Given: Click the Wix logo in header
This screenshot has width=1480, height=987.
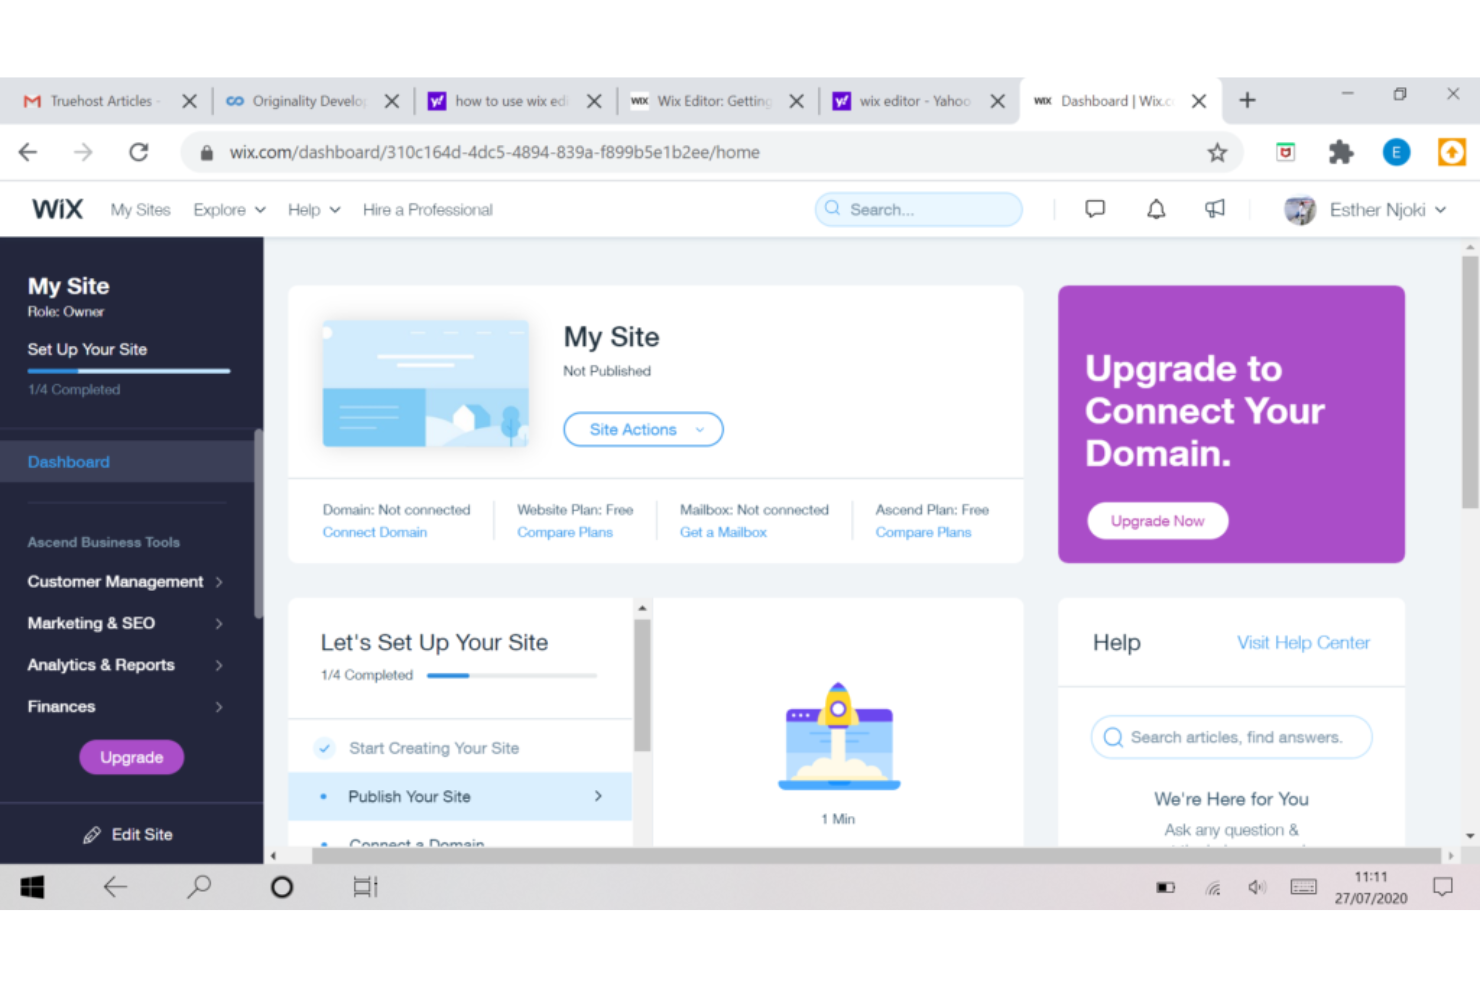Looking at the screenshot, I should (57, 209).
